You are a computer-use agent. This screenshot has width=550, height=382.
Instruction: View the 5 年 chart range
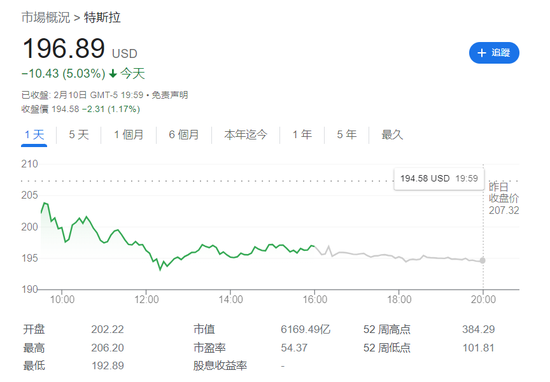(347, 135)
